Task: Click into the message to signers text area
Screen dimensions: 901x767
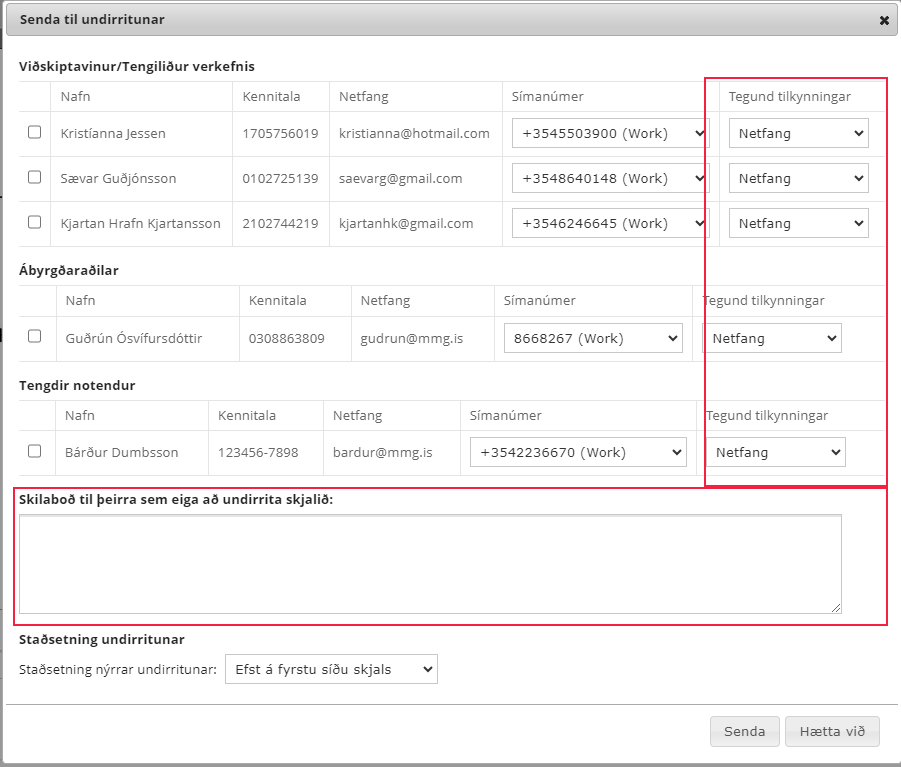Action: point(430,563)
